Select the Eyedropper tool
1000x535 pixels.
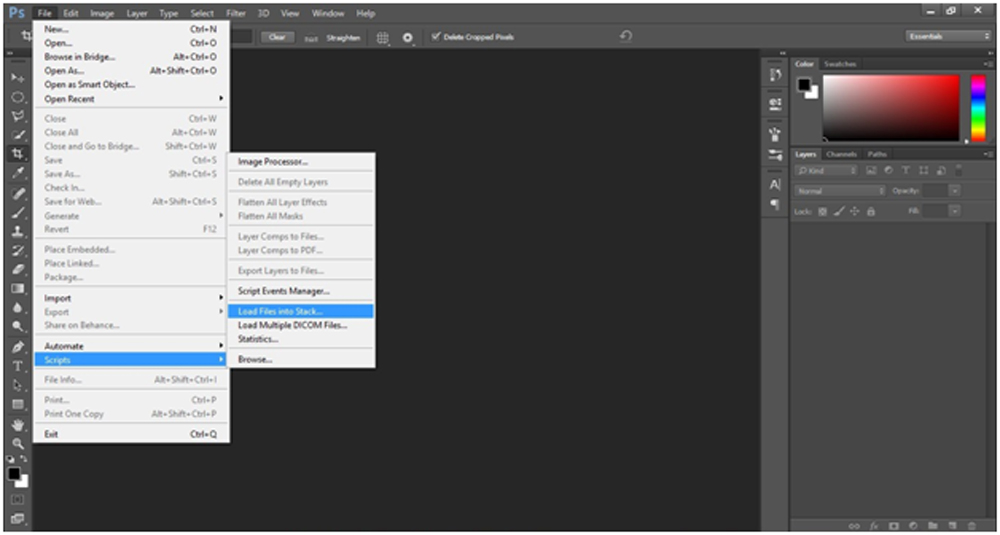[18, 173]
